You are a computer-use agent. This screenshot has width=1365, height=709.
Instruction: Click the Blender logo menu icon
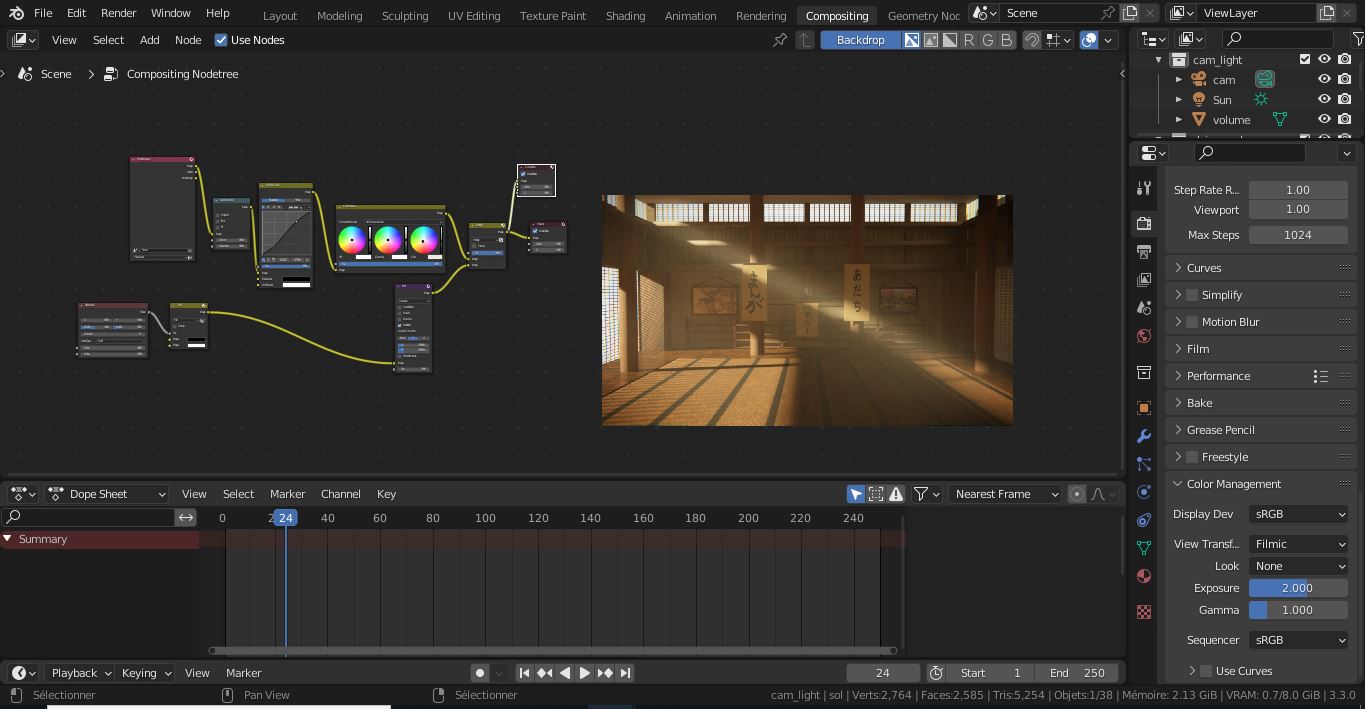[16, 13]
